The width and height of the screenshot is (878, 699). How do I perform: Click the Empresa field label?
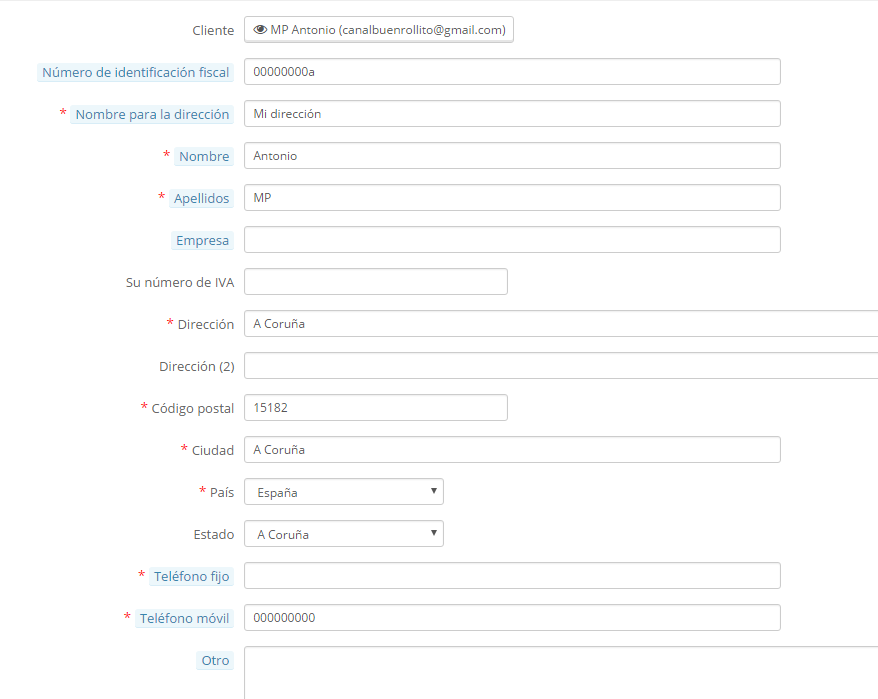pyautogui.click(x=203, y=240)
